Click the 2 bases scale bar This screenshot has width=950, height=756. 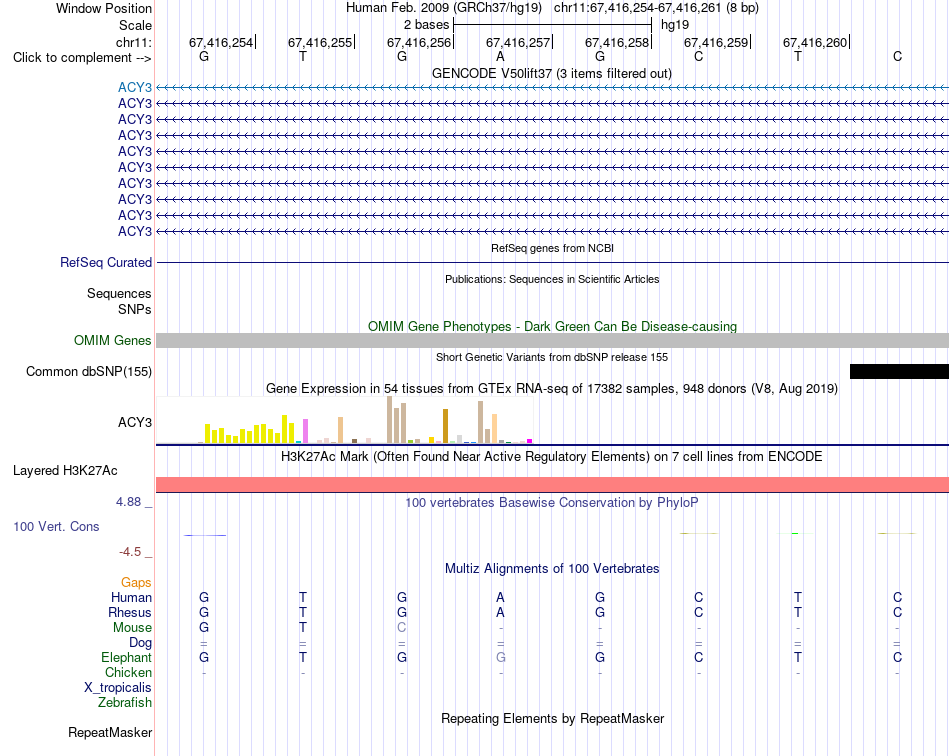click(x=552, y=25)
